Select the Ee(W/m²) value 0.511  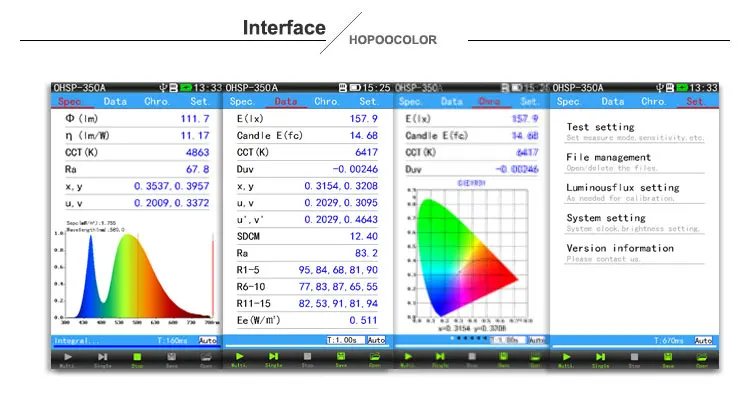coord(364,320)
